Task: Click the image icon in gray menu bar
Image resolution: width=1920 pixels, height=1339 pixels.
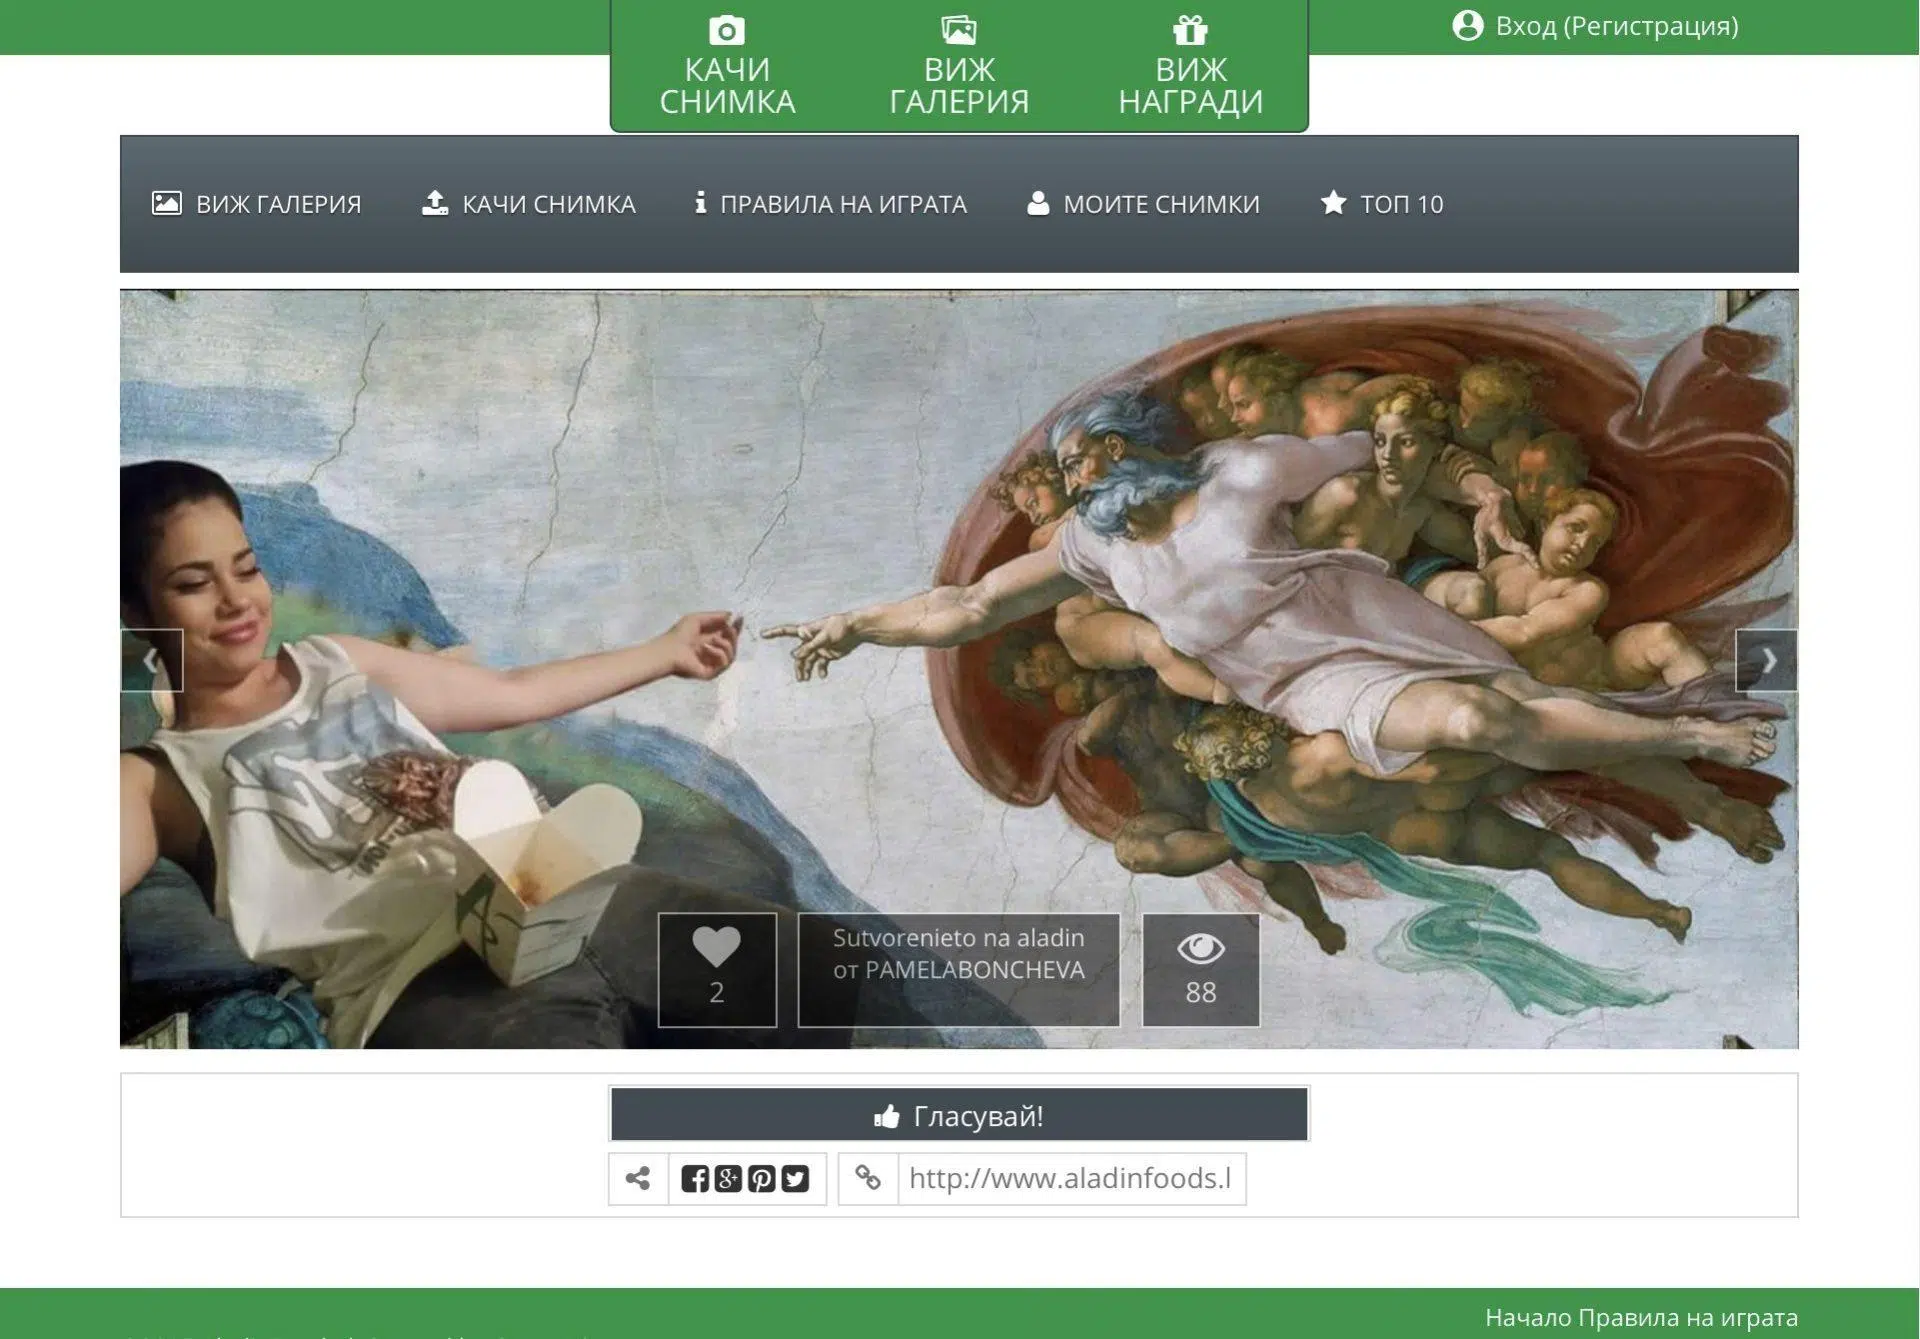Action: [x=166, y=203]
